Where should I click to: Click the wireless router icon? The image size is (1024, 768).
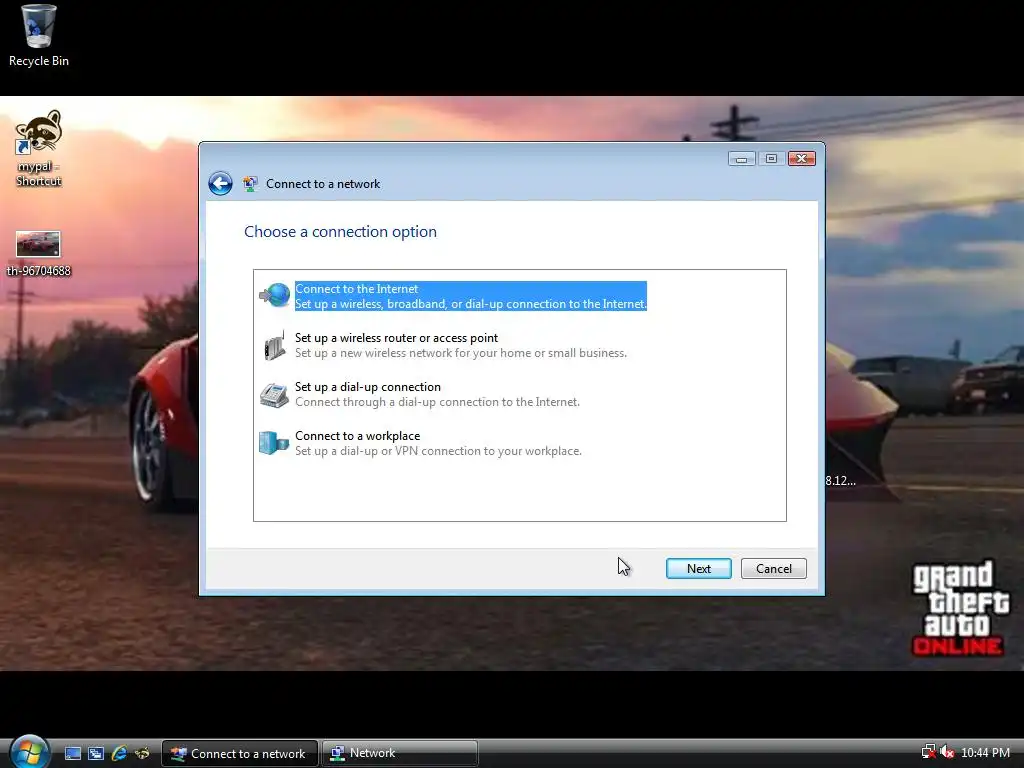pyautogui.click(x=274, y=345)
